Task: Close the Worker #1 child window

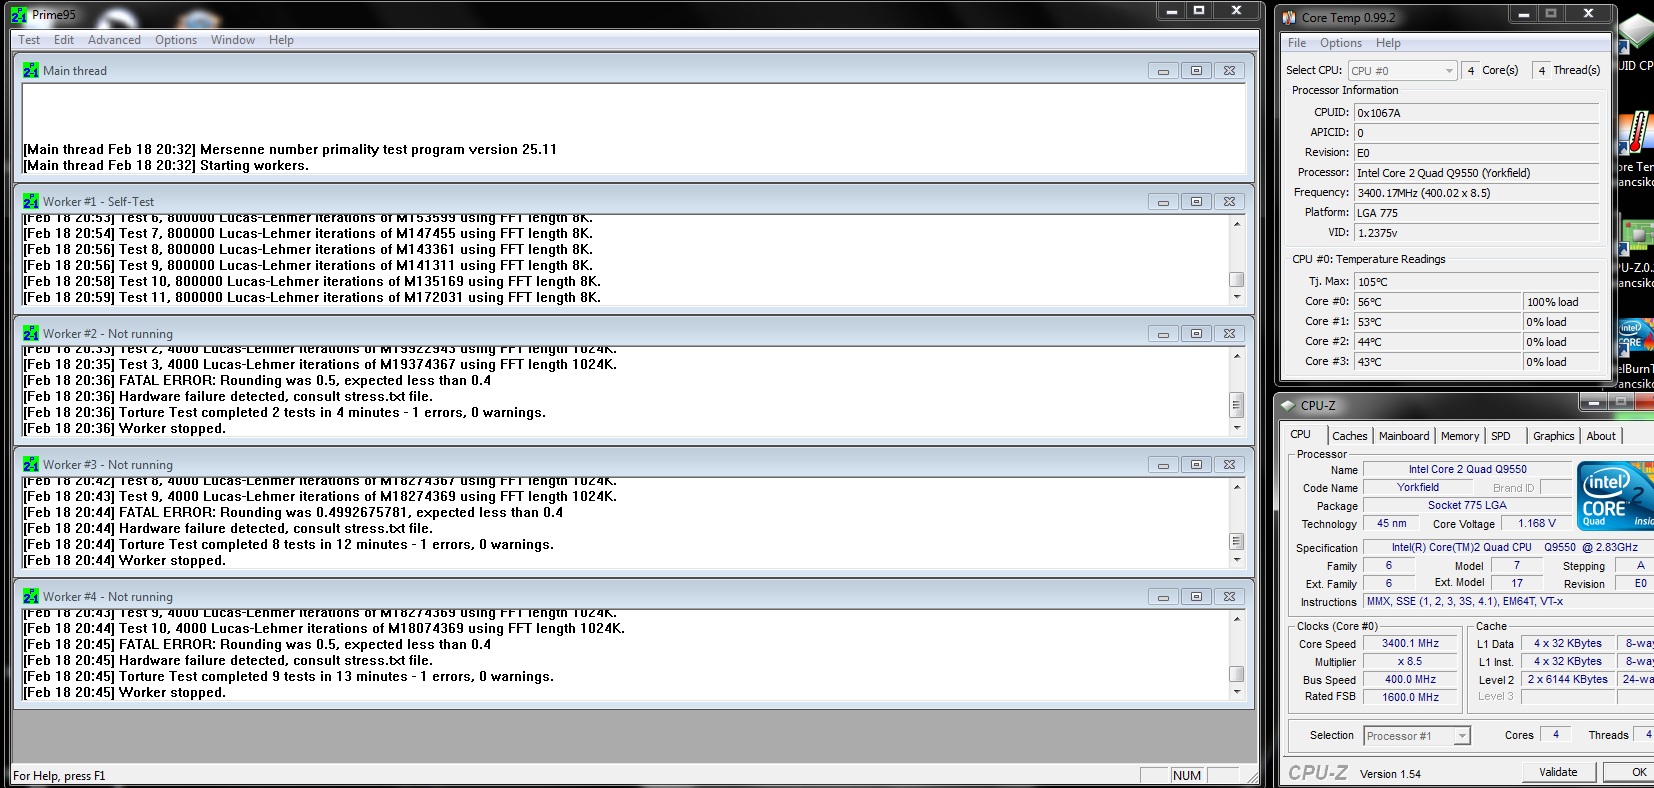Action: click(1229, 202)
